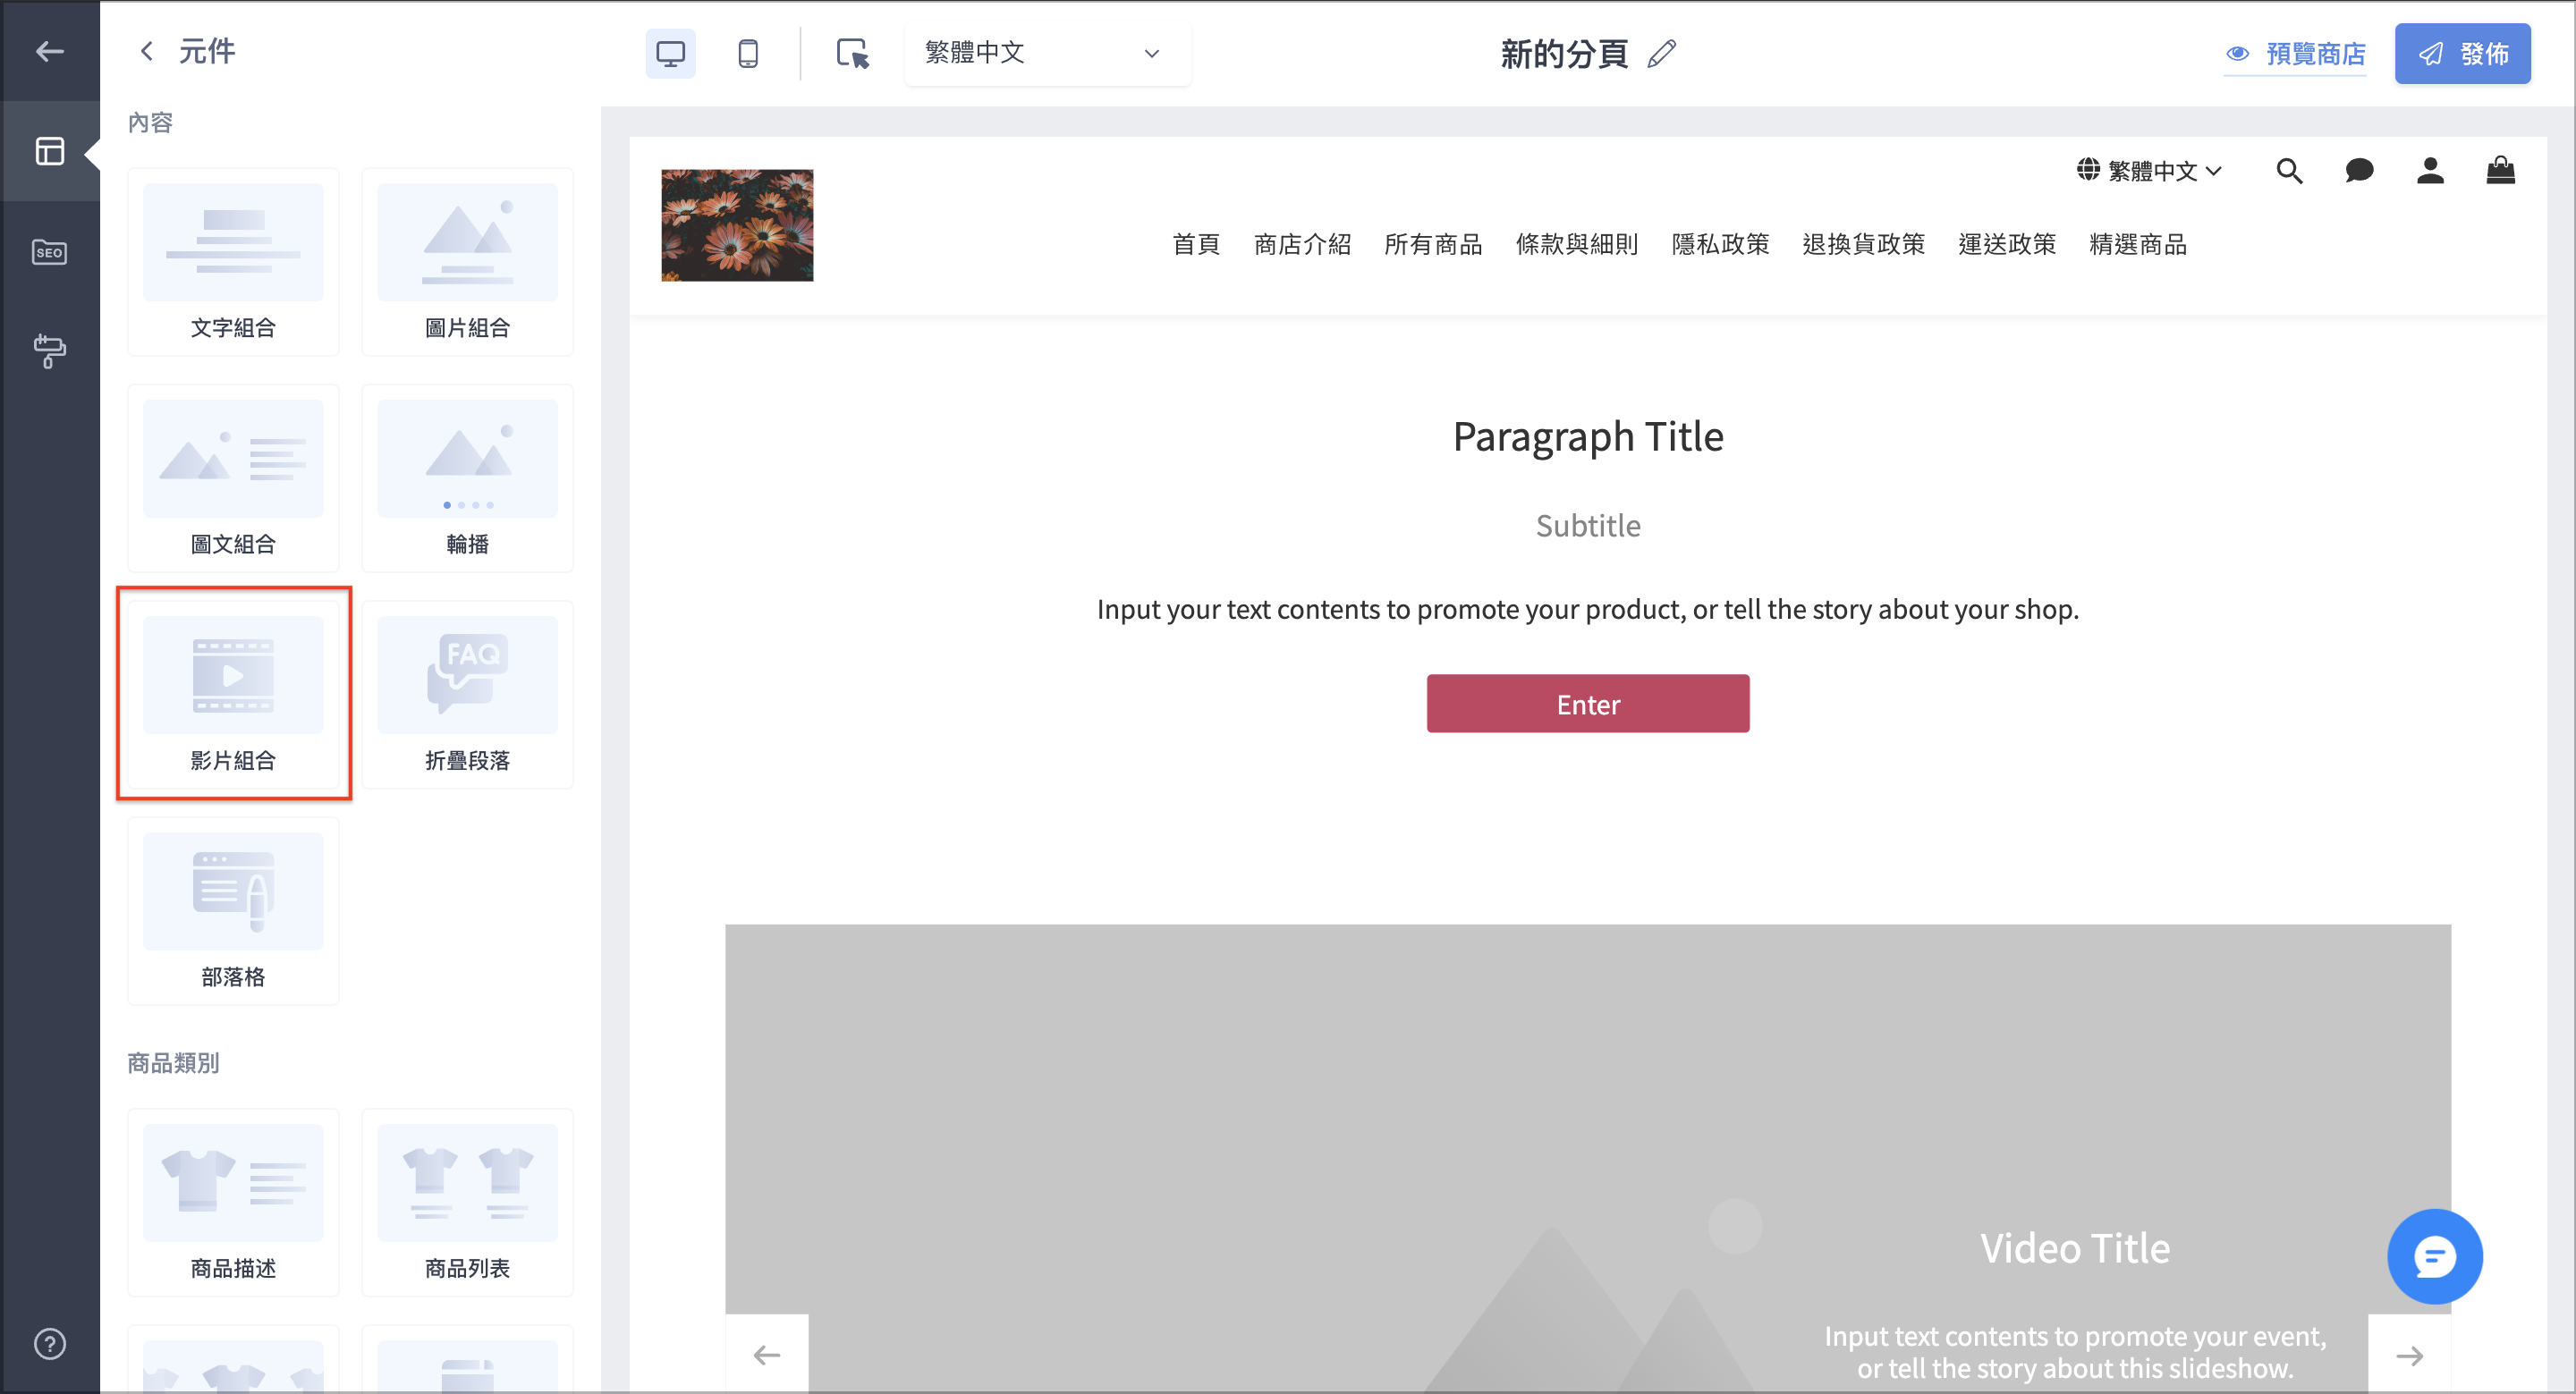The height and width of the screenshot is (1394, 2576).
Task: Click the 新的分頁 page title
Action: tap(1564, 53)
